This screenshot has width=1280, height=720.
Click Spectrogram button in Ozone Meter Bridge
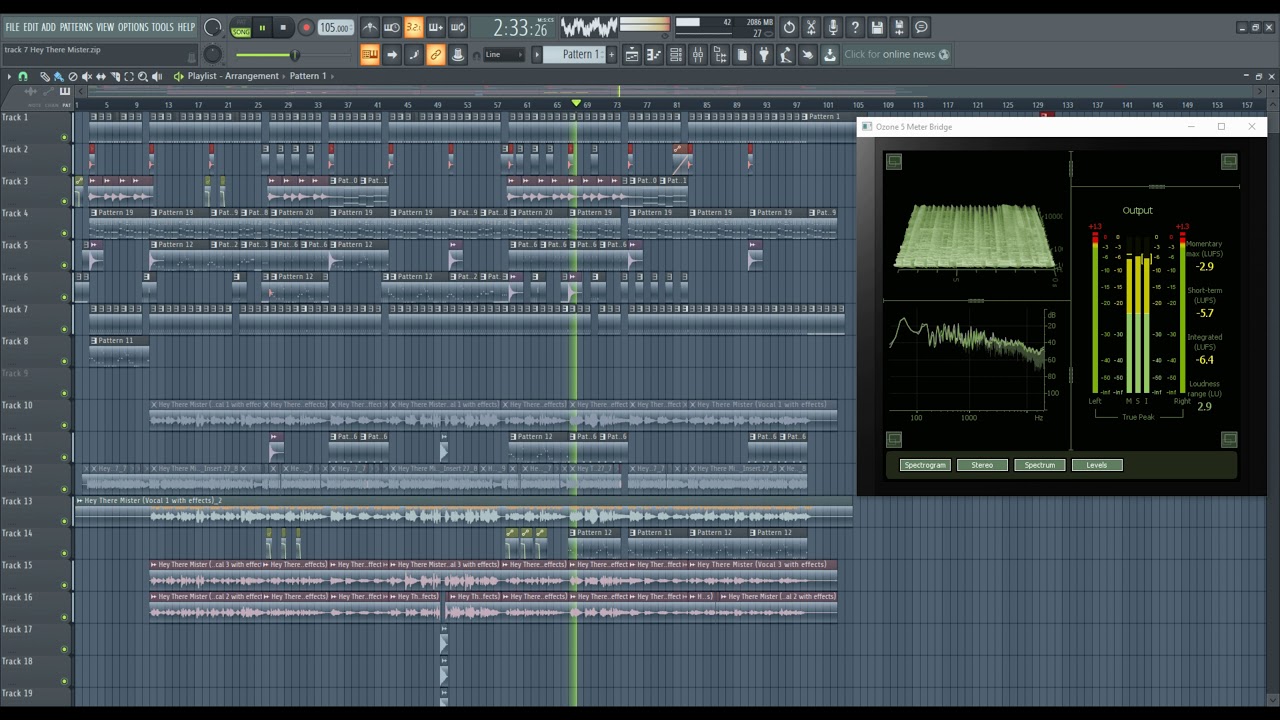point(924,465)
